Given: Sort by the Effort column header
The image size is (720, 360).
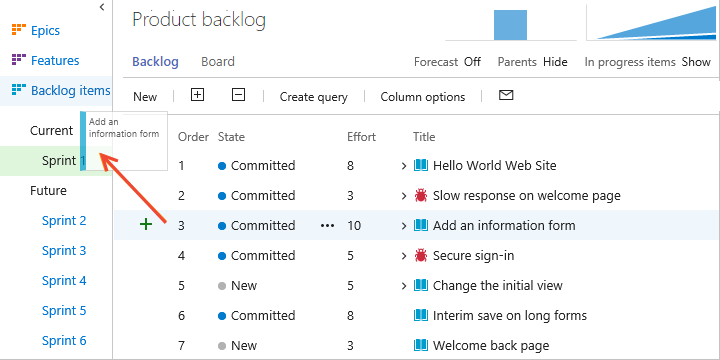Looking at the screenshot, I should pos(361,137).
